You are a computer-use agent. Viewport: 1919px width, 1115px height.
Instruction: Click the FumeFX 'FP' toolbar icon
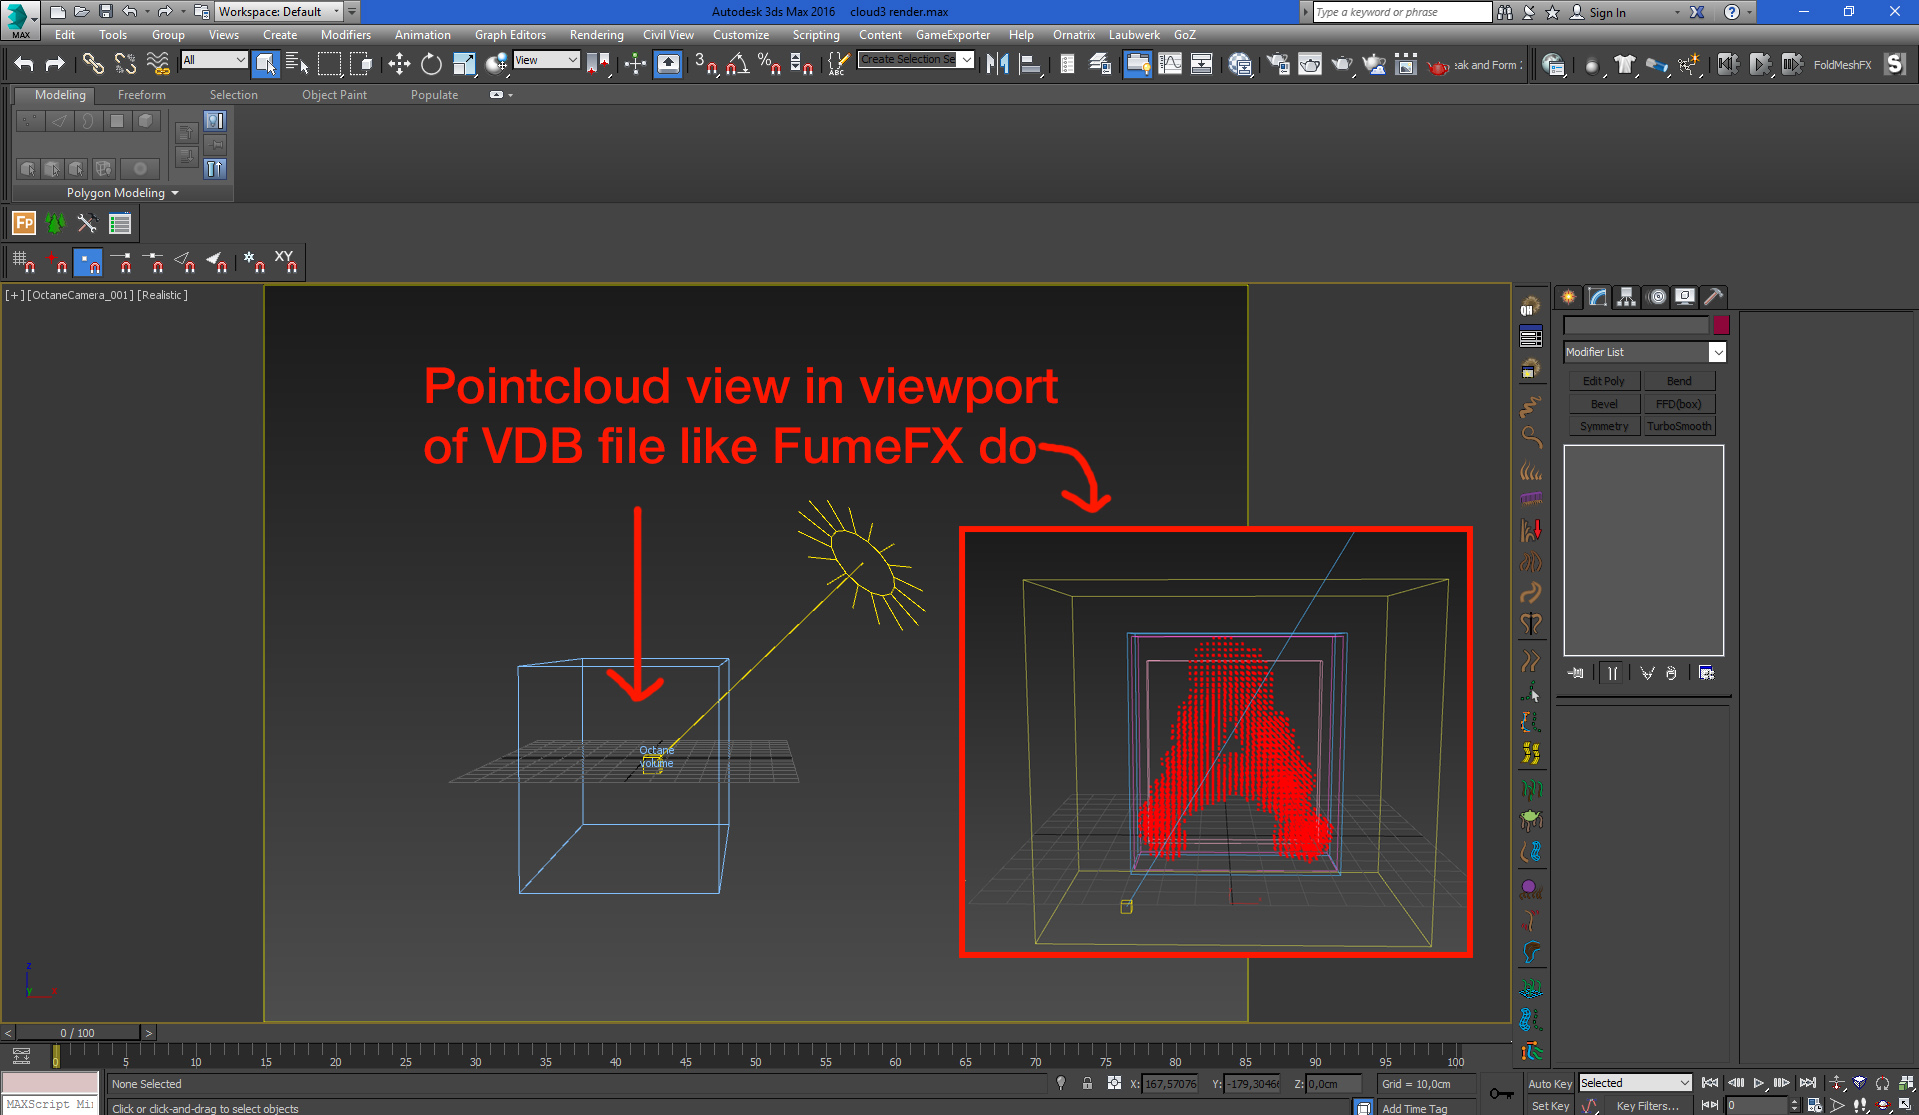point(24,223)
